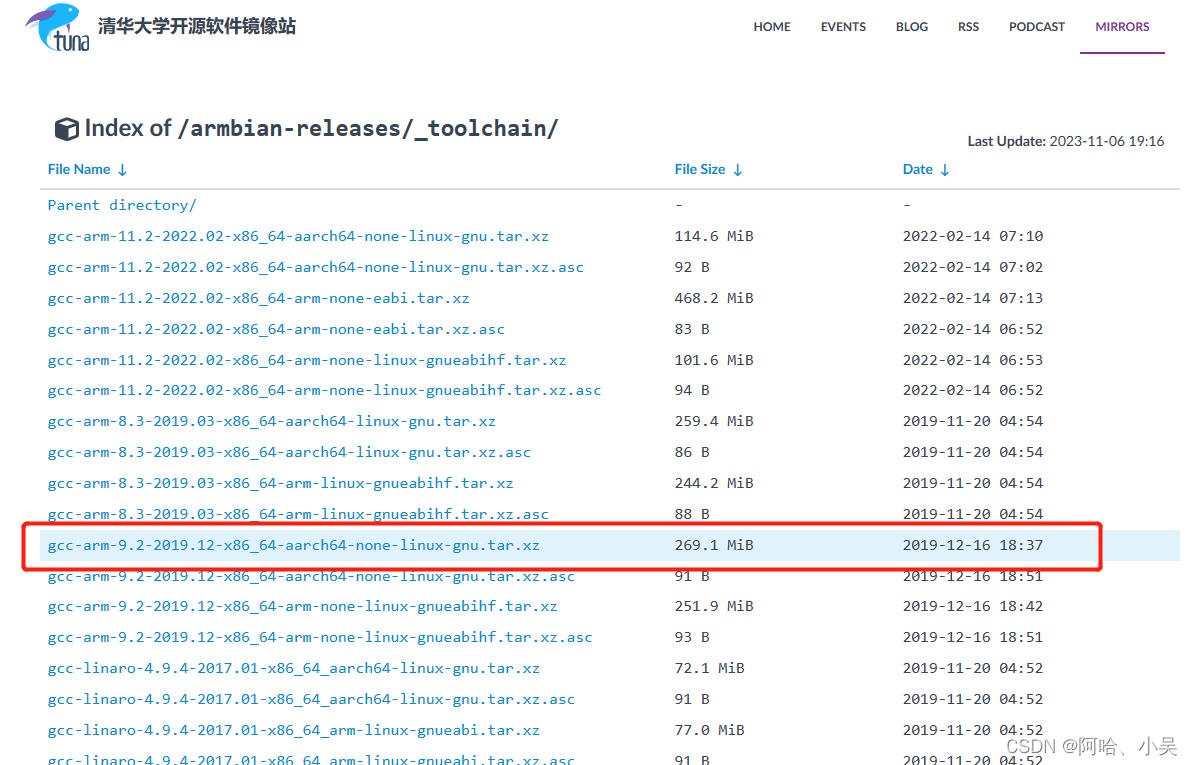Click the date 2022-02-14 07:10

coord(972,236)
